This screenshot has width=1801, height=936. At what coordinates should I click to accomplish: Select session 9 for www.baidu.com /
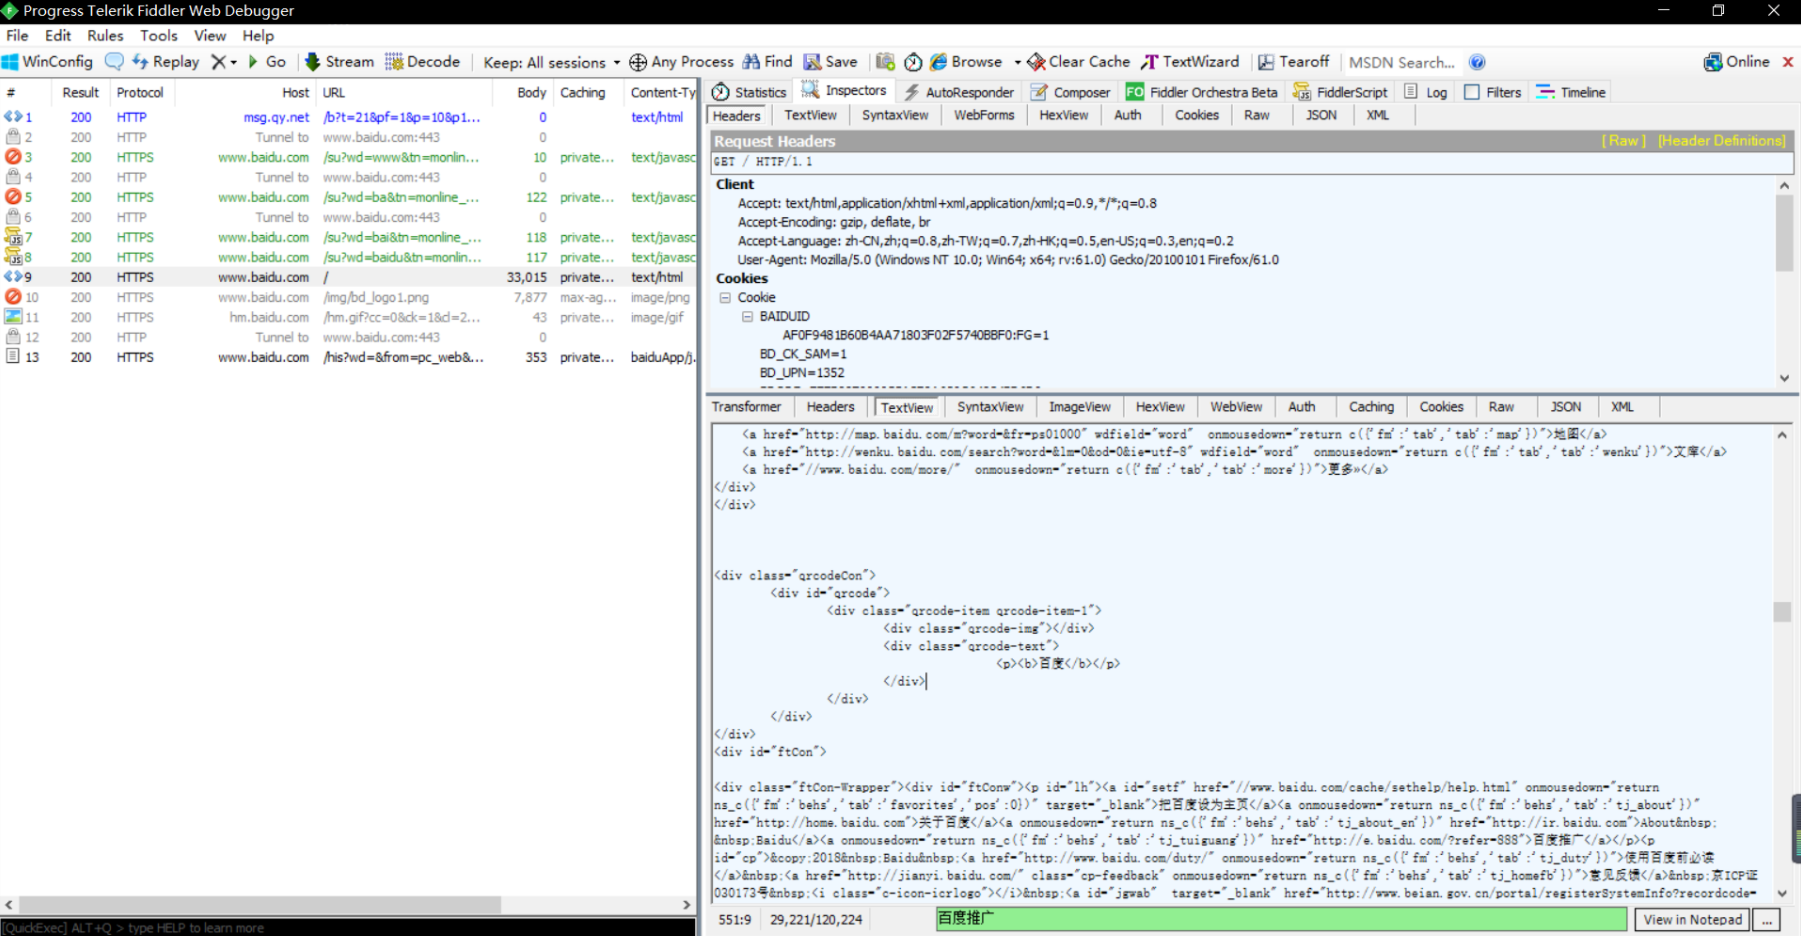pyautogui.click(x=348, y=277)
